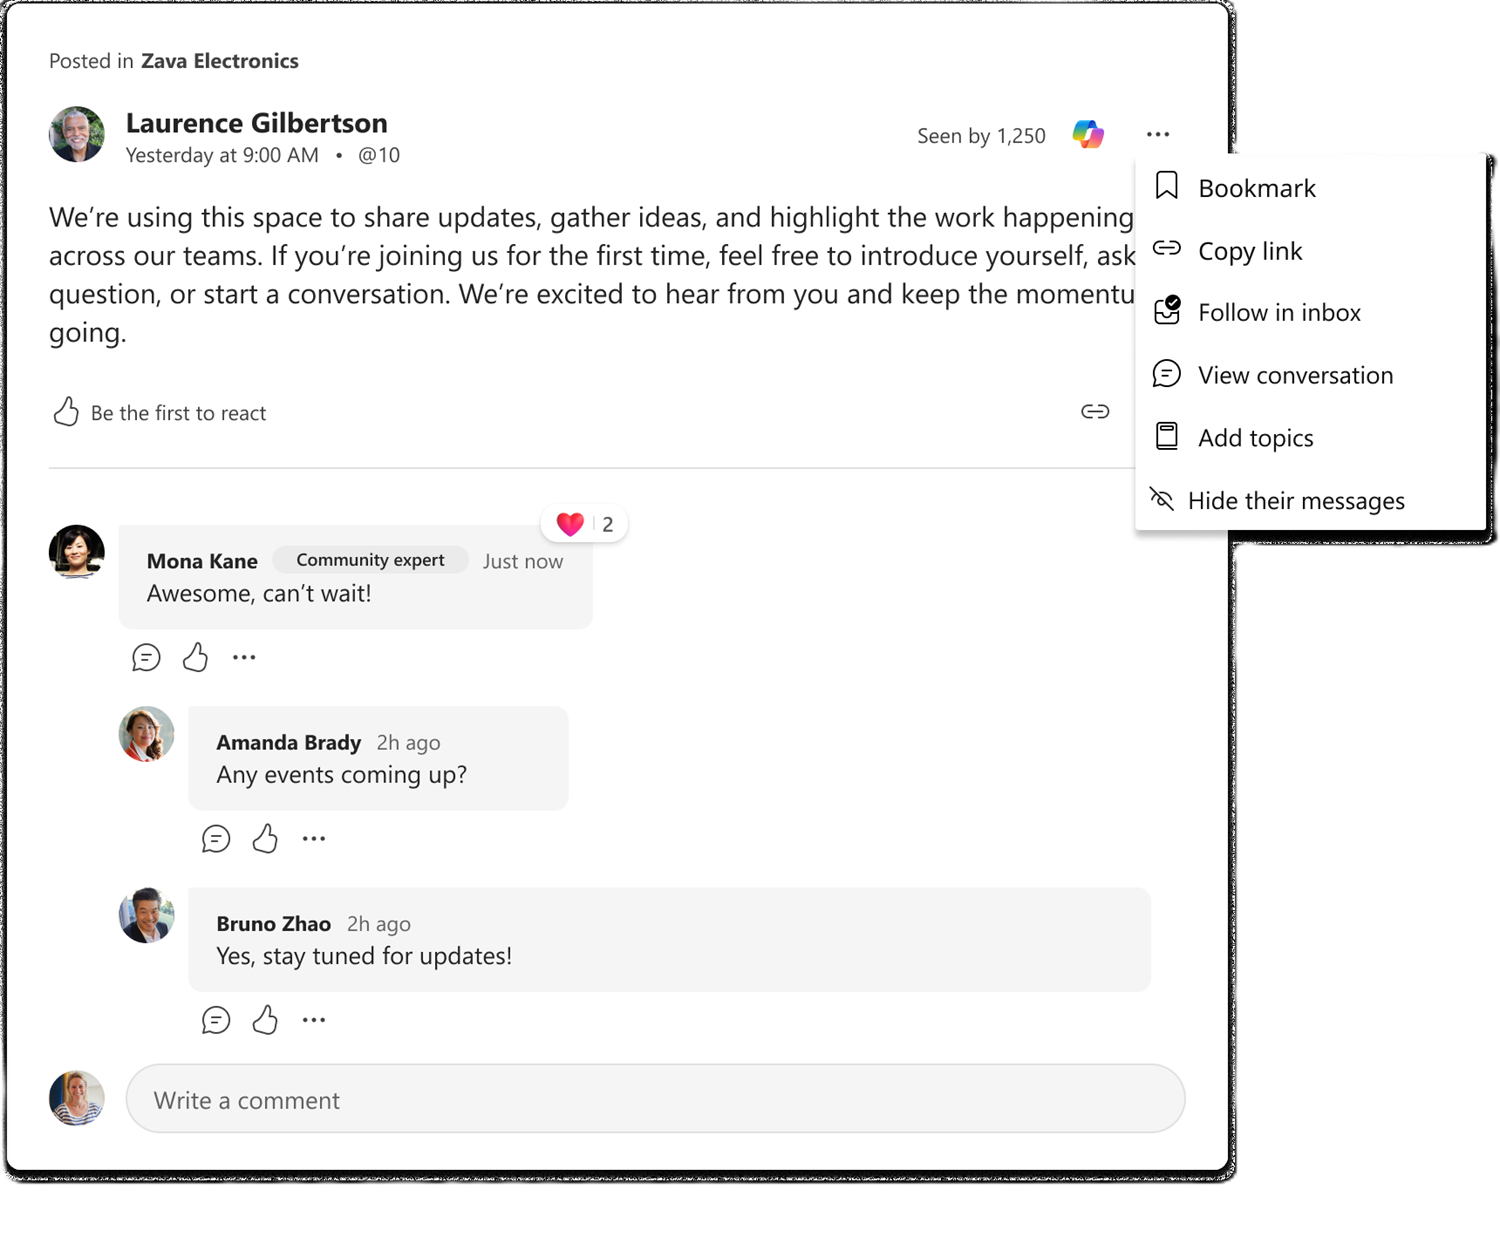Like Bruno Zhao's comment with thumbs-up icon
1500x1257 pixels.
tap(265, 1019)
